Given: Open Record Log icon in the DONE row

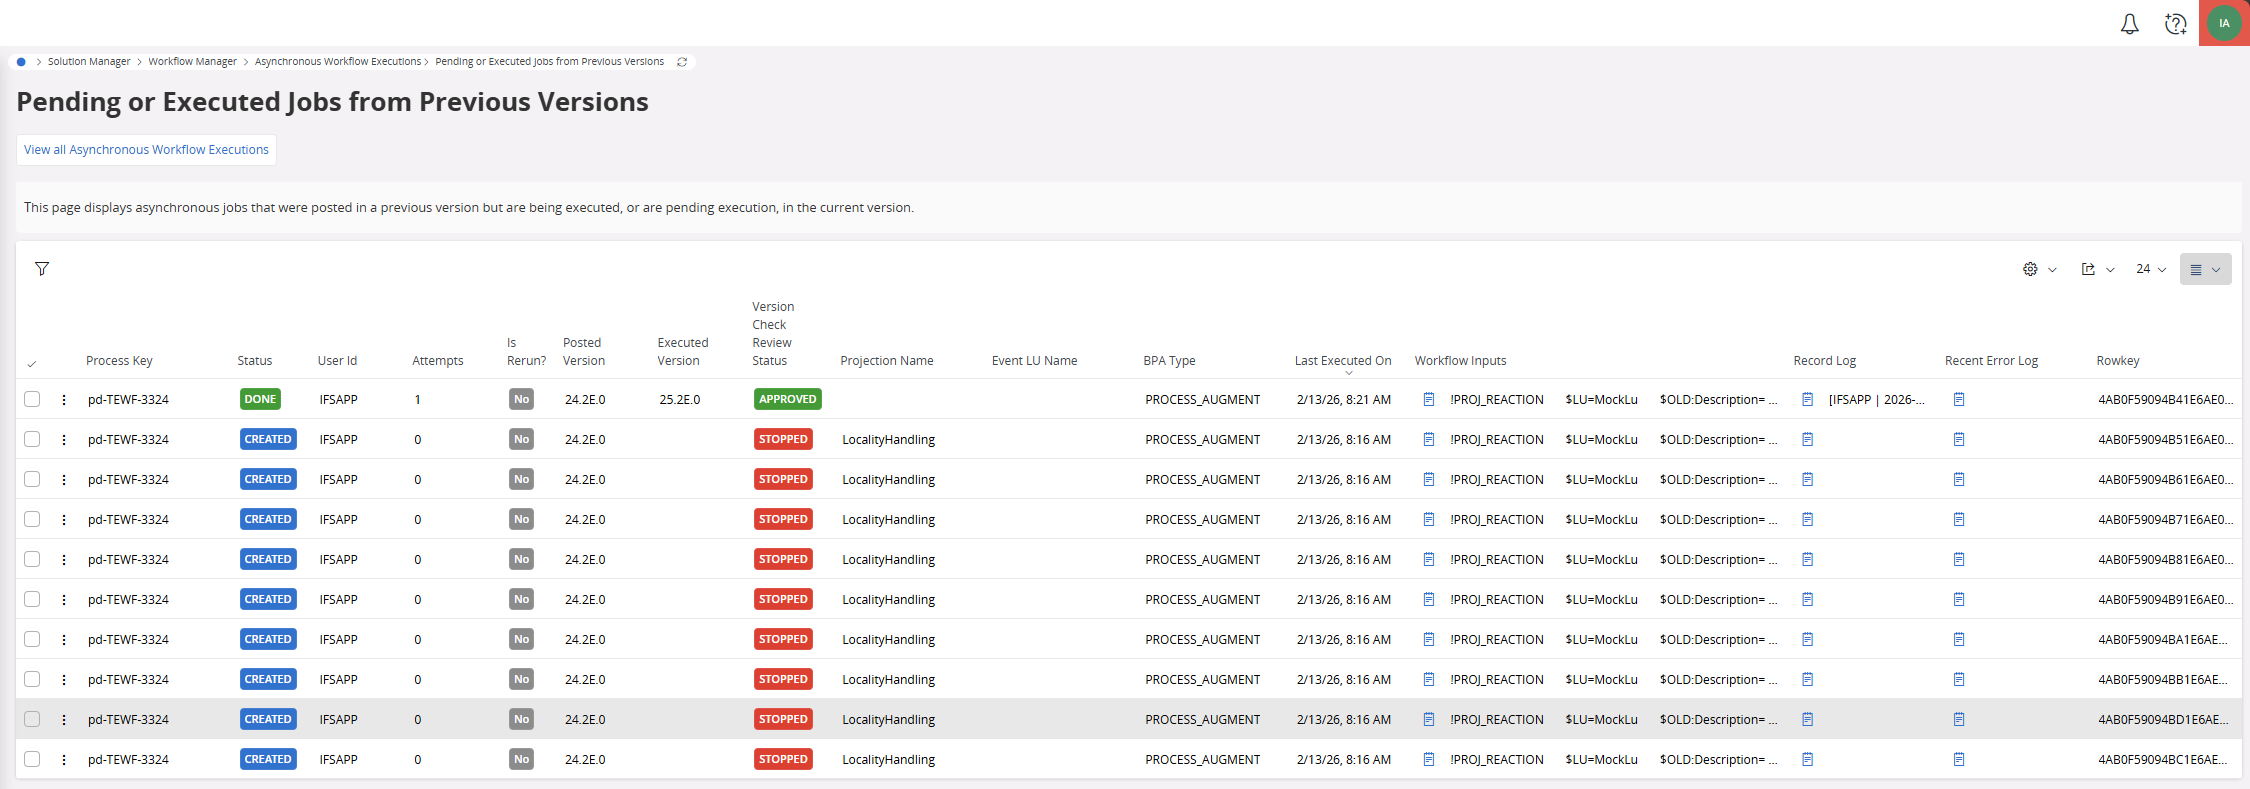Looking at the screenshot, I should 1808,399.
